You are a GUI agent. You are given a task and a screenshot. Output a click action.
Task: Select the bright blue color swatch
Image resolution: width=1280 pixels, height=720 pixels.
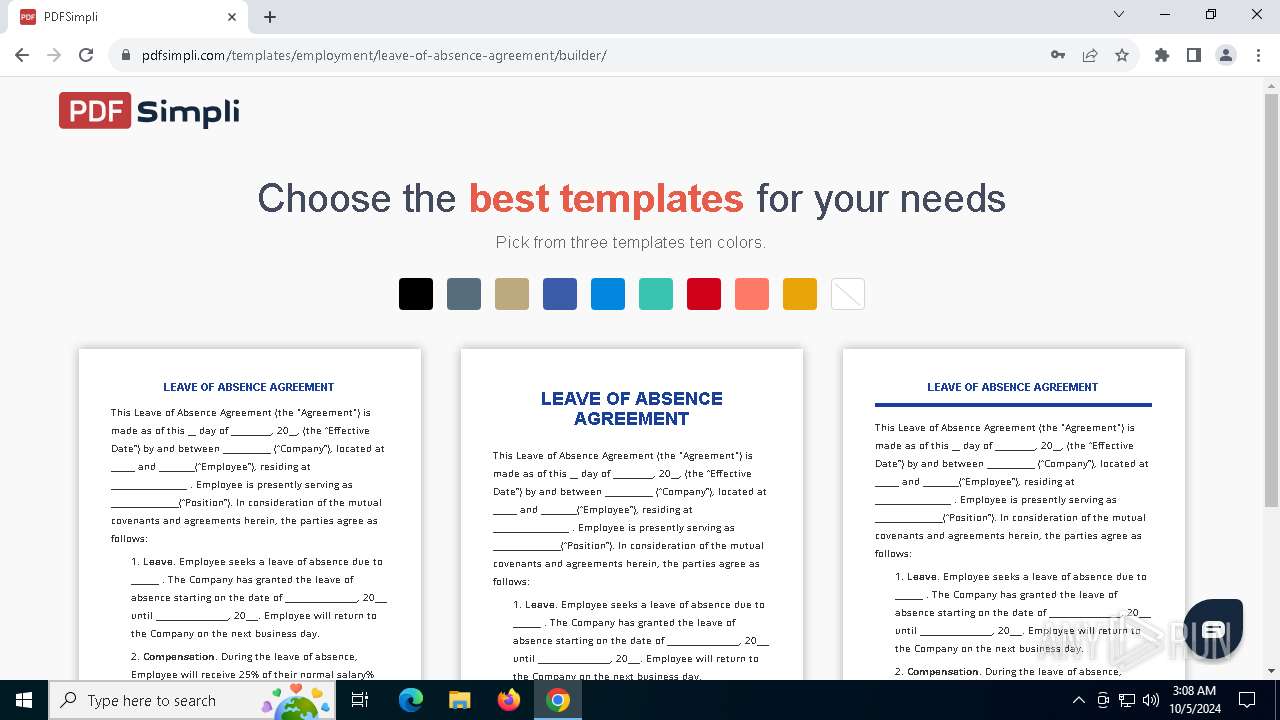[608, 294]
